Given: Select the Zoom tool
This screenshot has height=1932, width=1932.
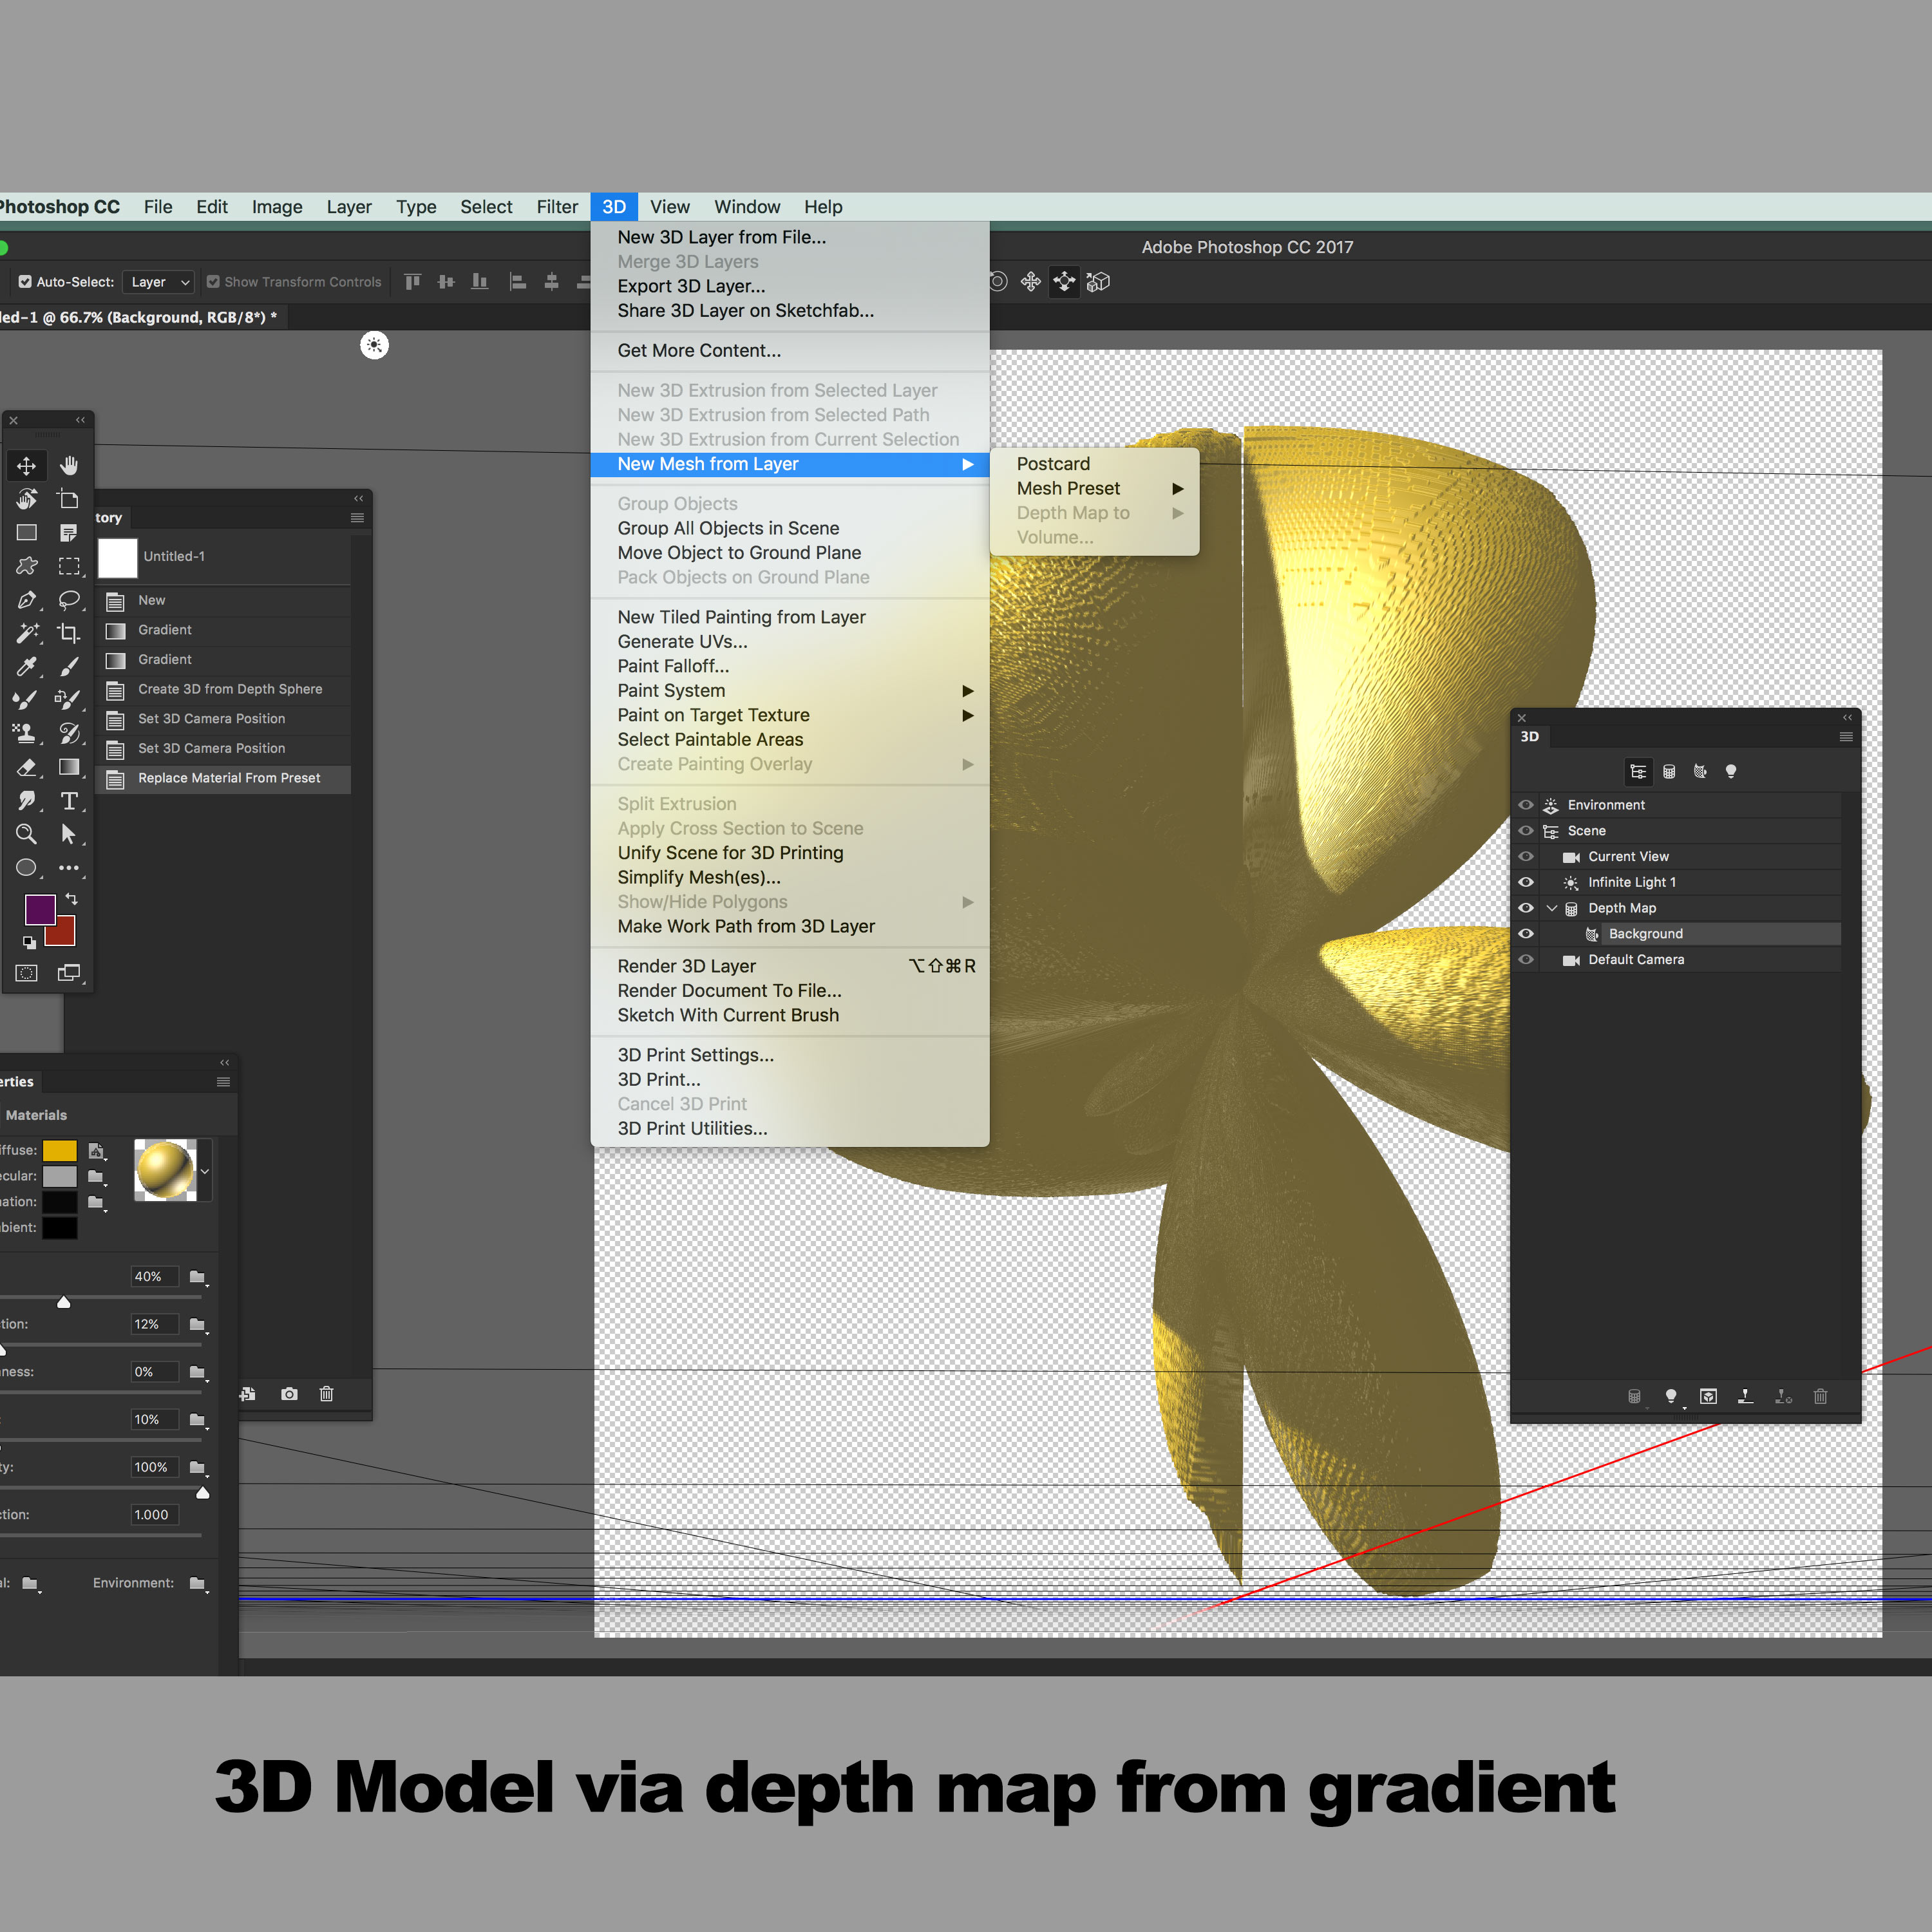Looking at the screenshot, I should click(x=27, y=834).
